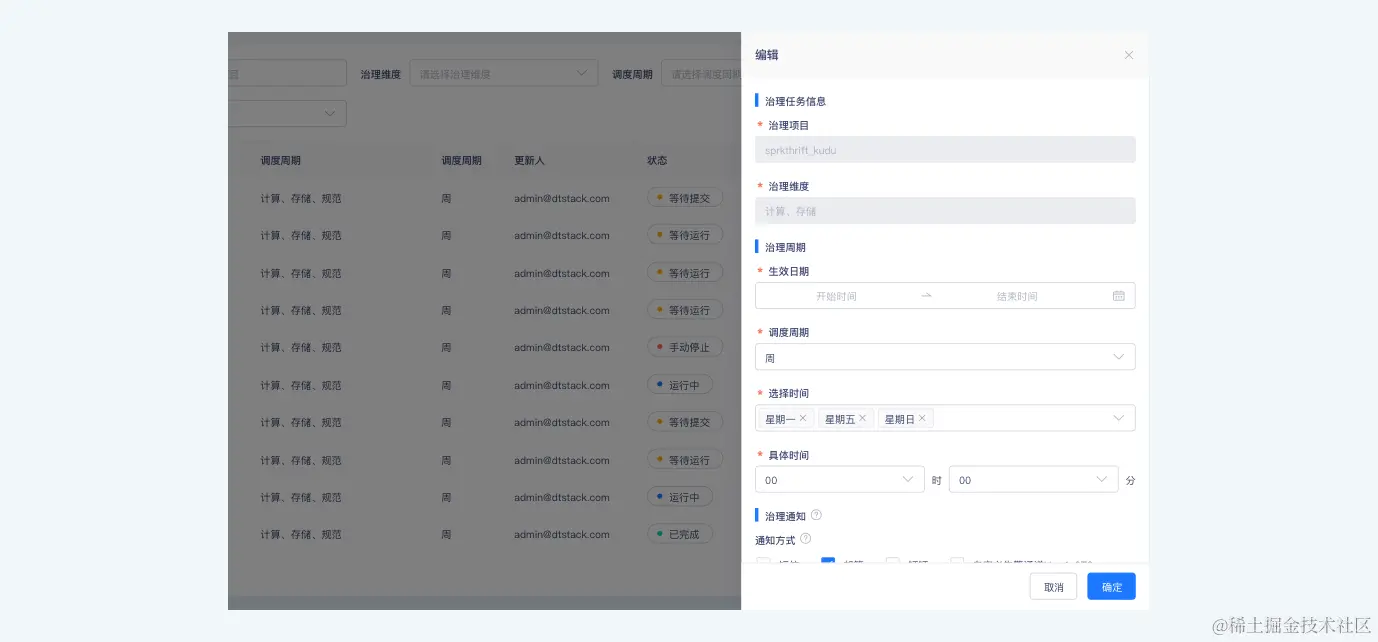Click the disabled 治理项目 field sprkthrift_kudu
1378x642 pixels.
click(x=945, y=150)
